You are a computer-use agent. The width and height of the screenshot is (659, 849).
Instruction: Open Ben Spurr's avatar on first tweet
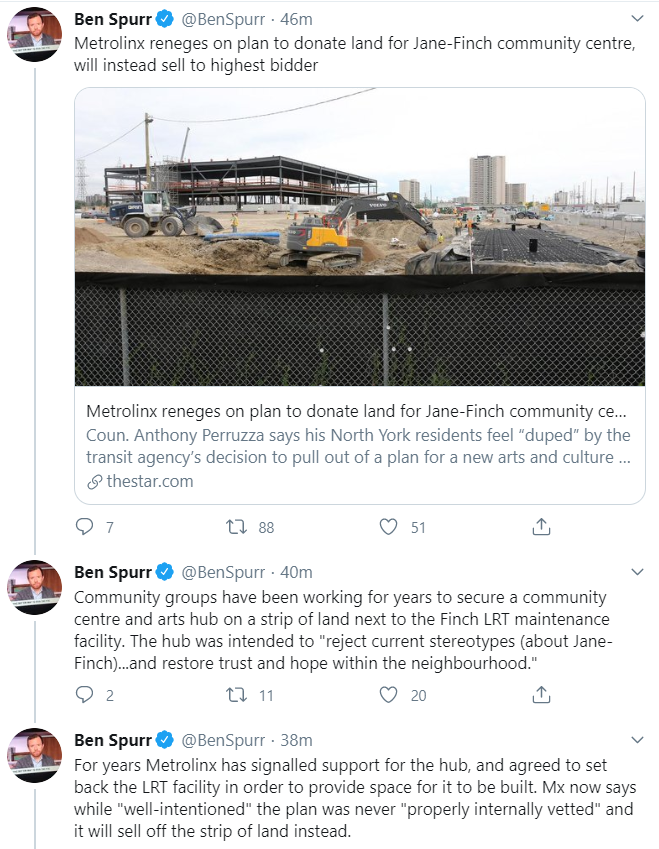pyautogui.click(x=36, y=32)
